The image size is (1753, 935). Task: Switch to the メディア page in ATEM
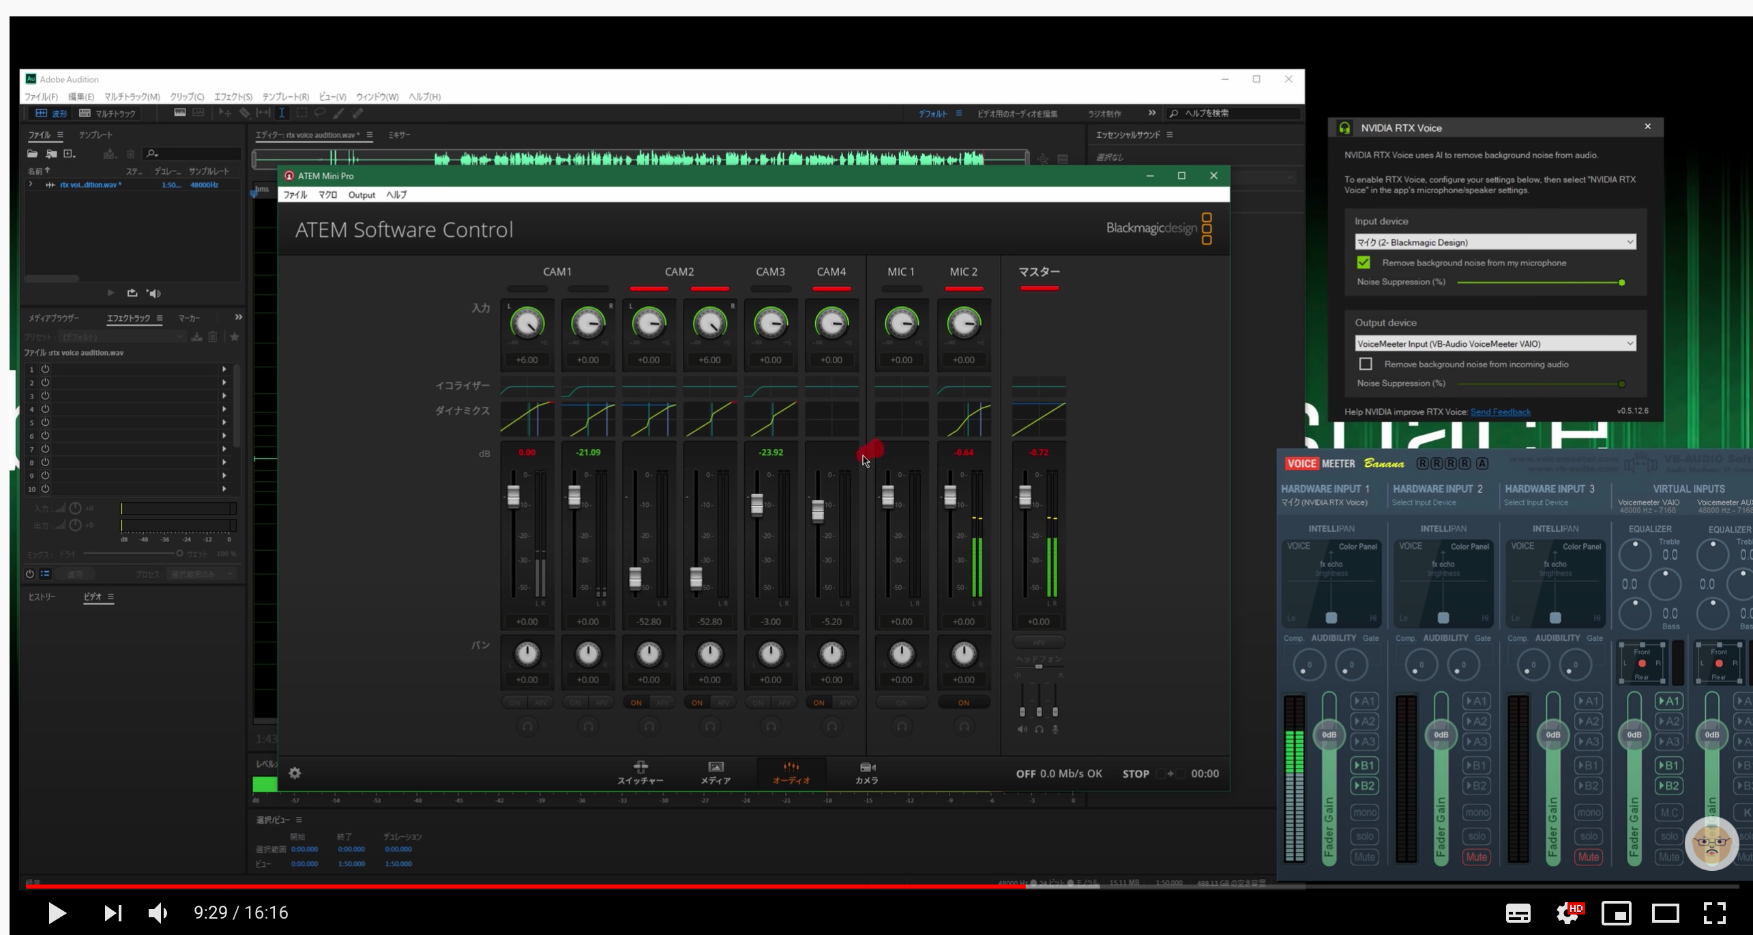point(716,773)
